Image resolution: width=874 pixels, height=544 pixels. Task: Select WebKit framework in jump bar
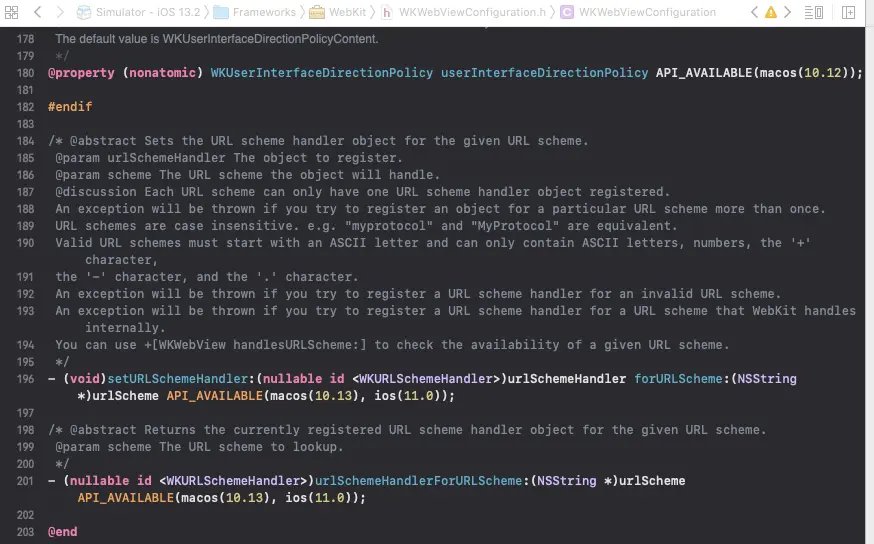347,12
